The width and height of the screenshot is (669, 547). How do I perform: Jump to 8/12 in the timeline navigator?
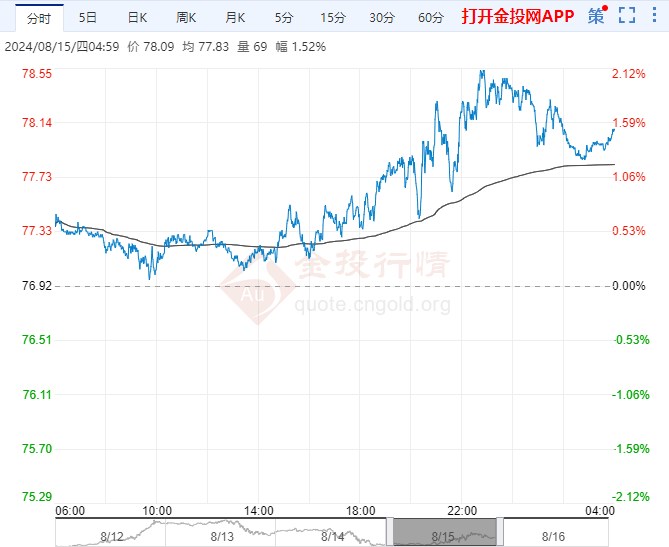tap(112, 536)
